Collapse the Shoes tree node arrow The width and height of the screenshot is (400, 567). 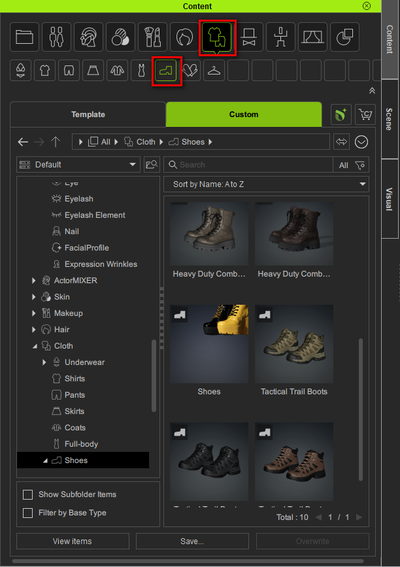[x=45, y=461]
